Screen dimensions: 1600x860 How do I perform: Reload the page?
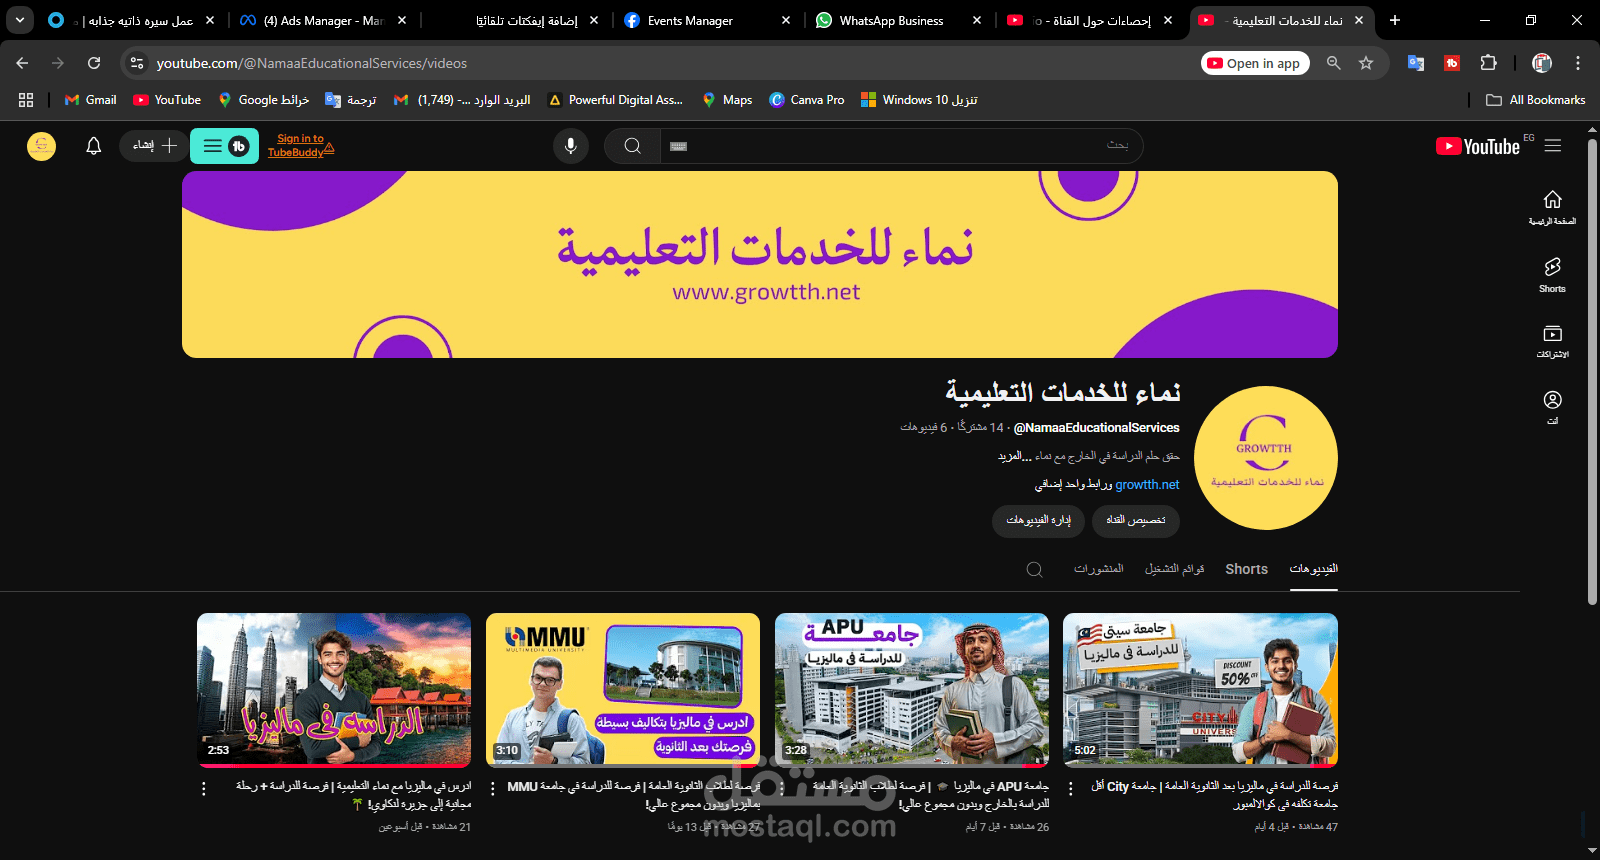(94, 63)
